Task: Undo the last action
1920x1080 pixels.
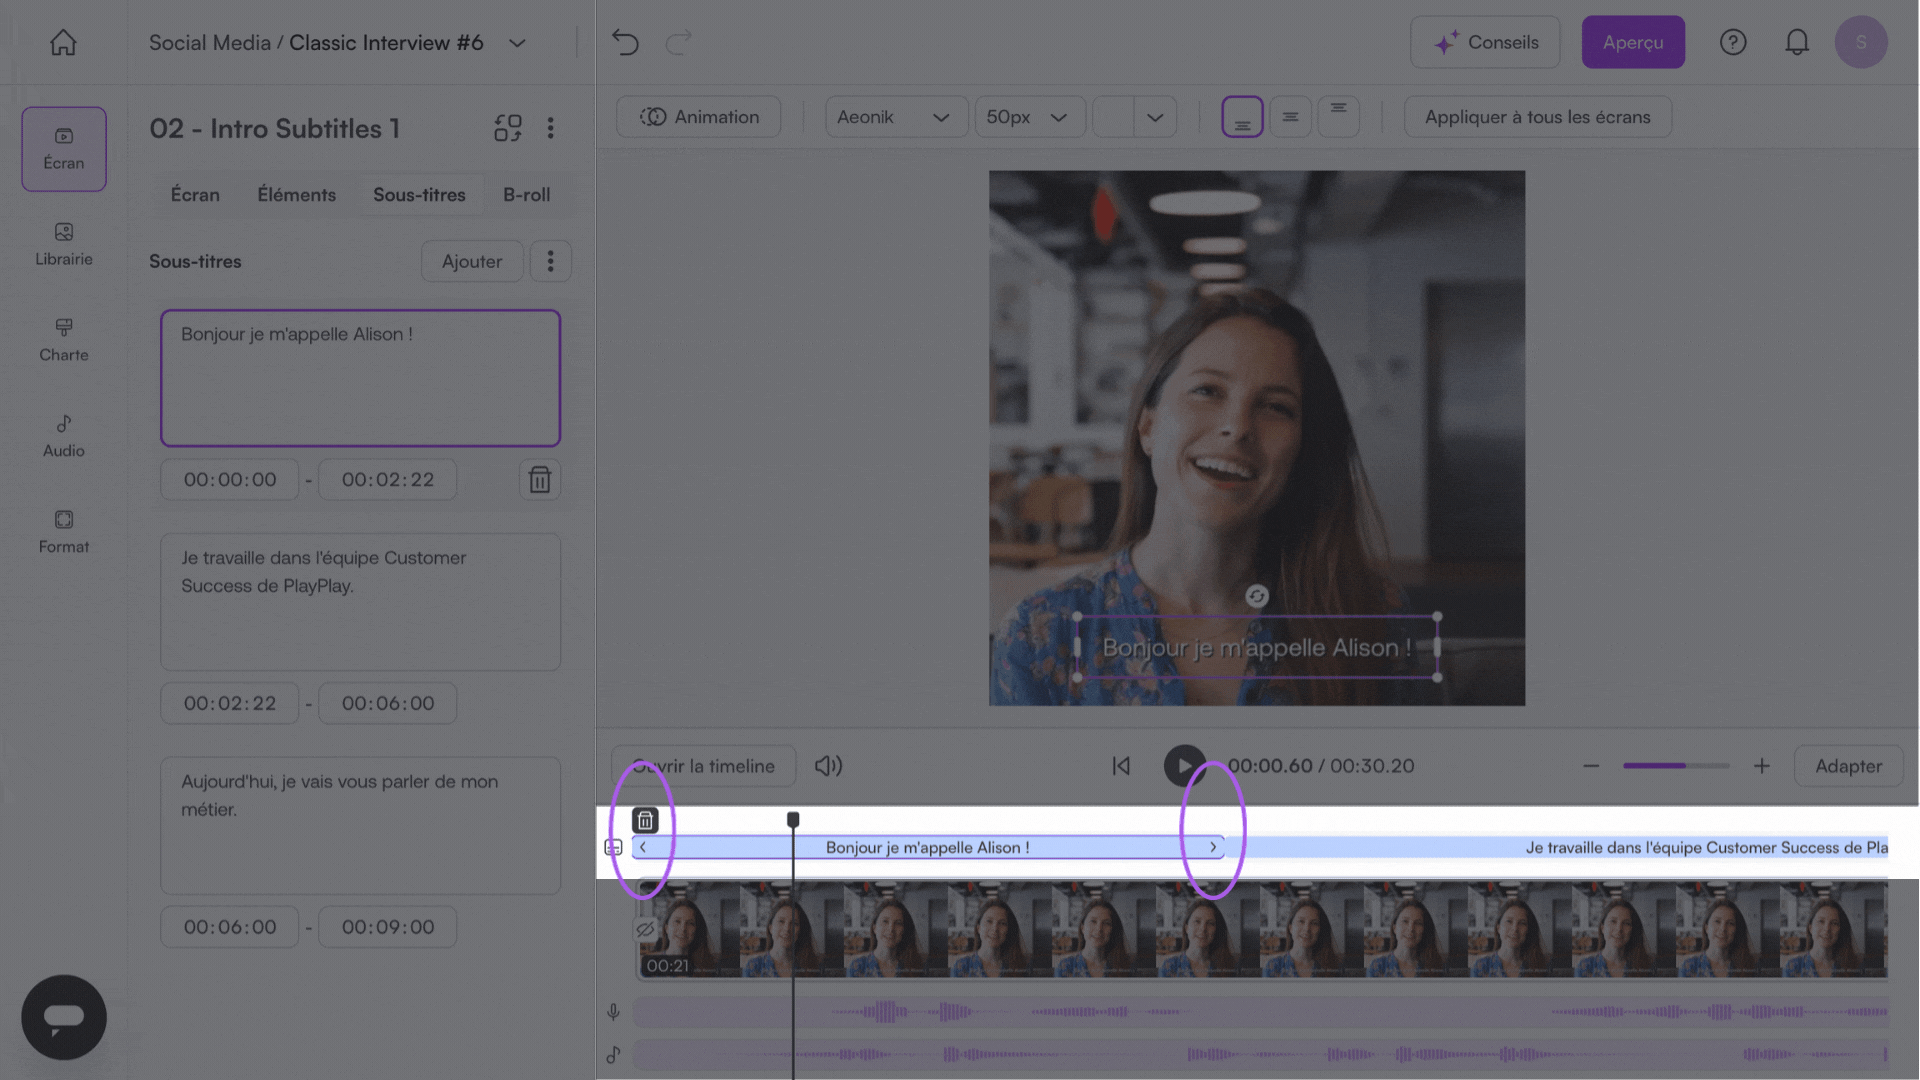Action: tap(625, 42)
